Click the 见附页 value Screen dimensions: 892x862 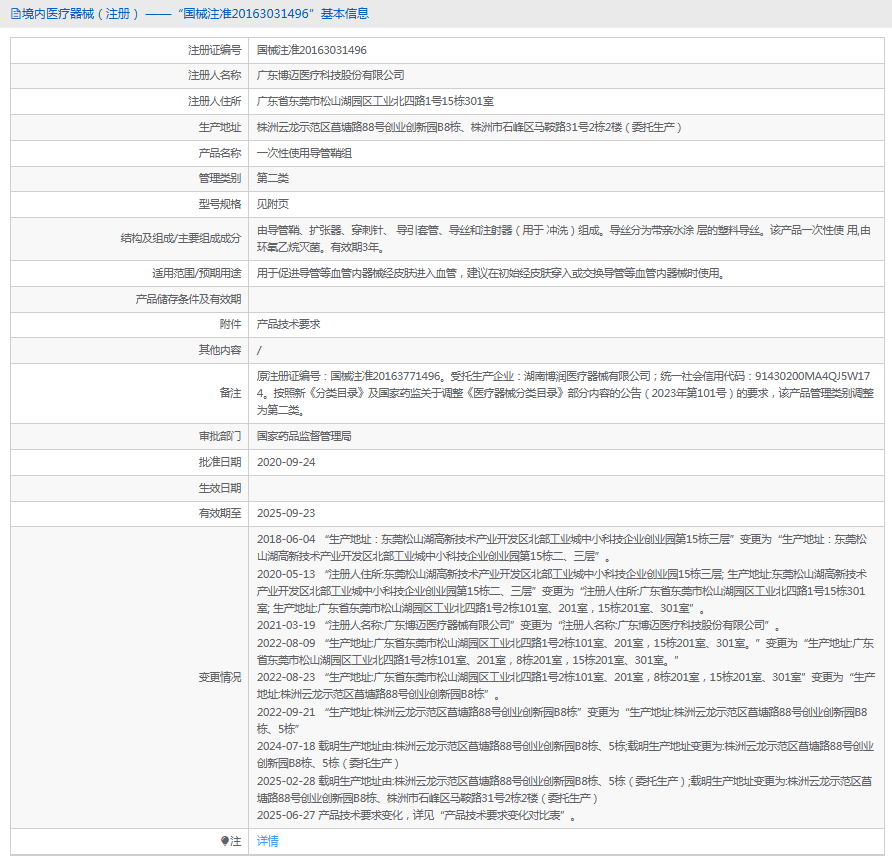[x=272, y=204]
